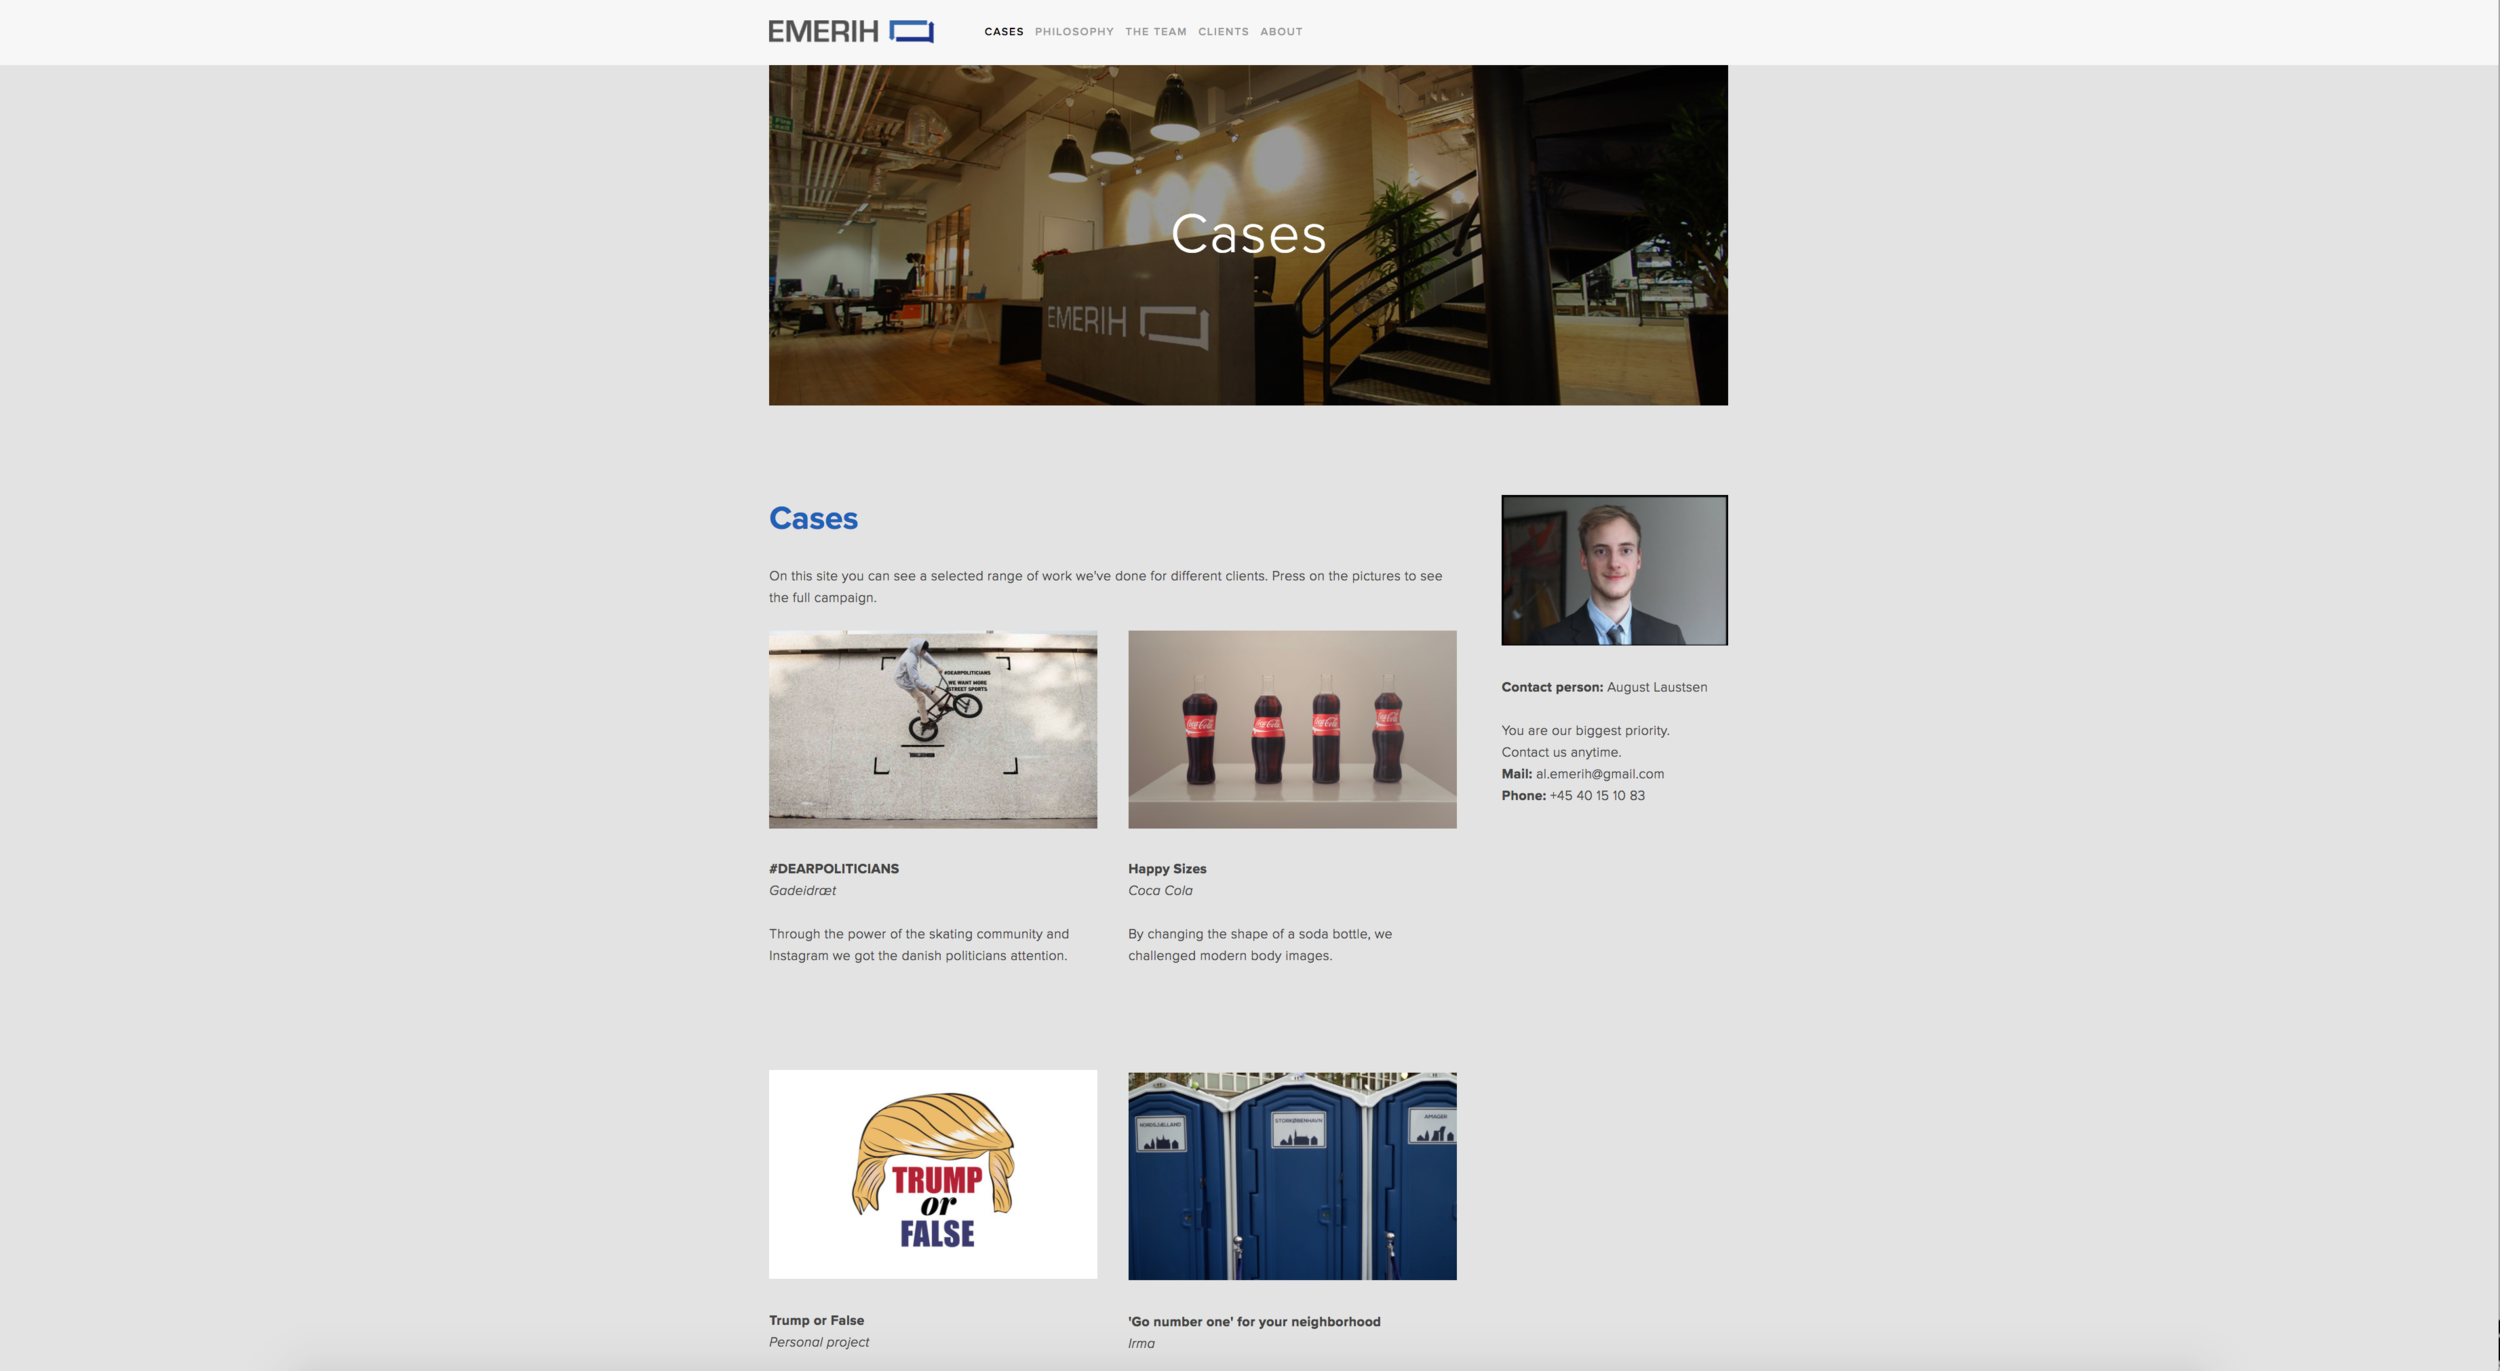The height and width of the screenshot is (1371, 2500).
Task: Open the Cases navigation item
Action: click(x=1003, y=32)
